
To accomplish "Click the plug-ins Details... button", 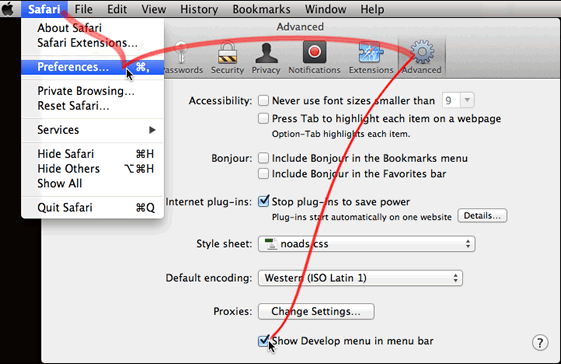I will tap(482, 216).
